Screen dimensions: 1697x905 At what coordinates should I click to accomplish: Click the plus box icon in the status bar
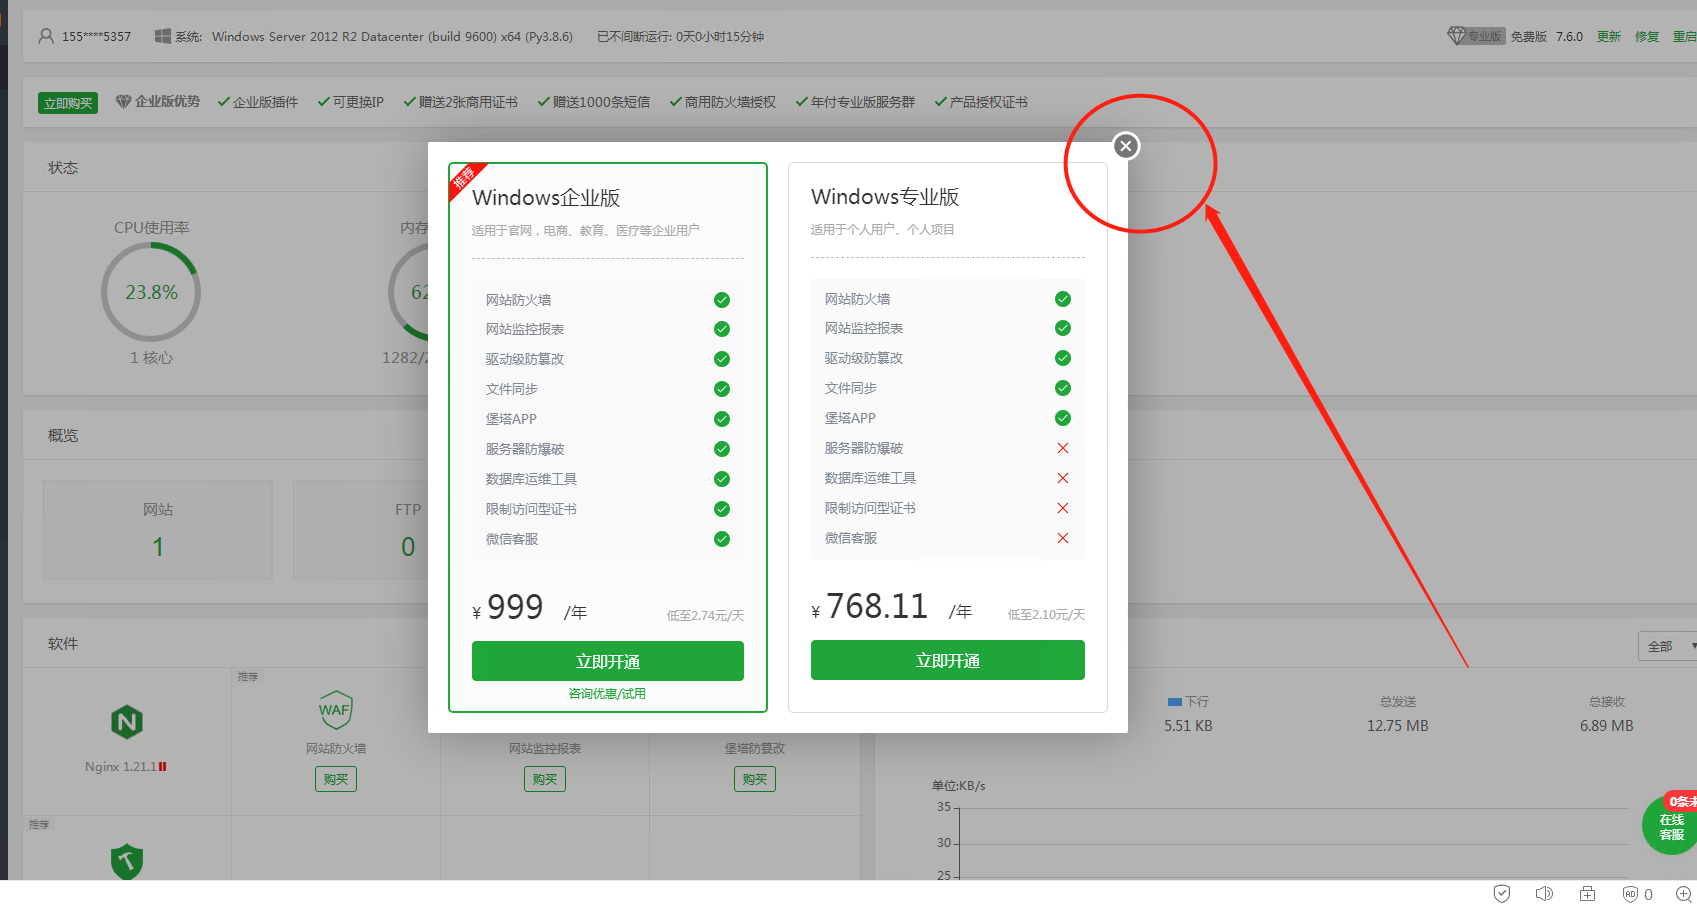coord(1587,894)
